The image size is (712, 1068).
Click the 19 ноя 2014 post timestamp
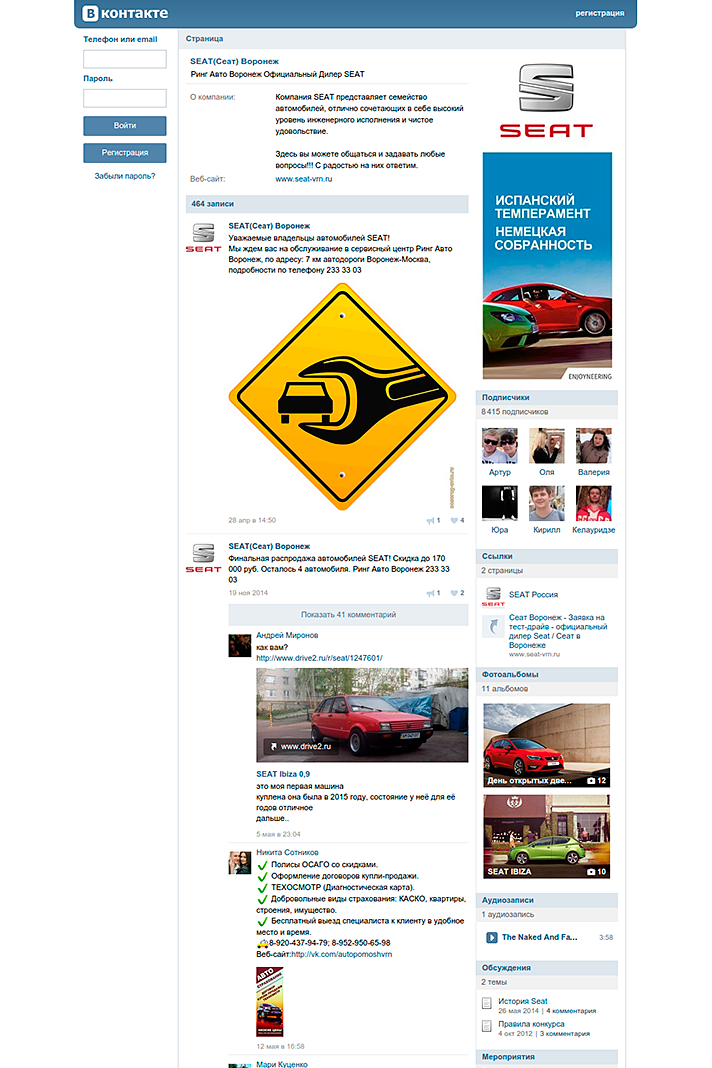point(248,593)
